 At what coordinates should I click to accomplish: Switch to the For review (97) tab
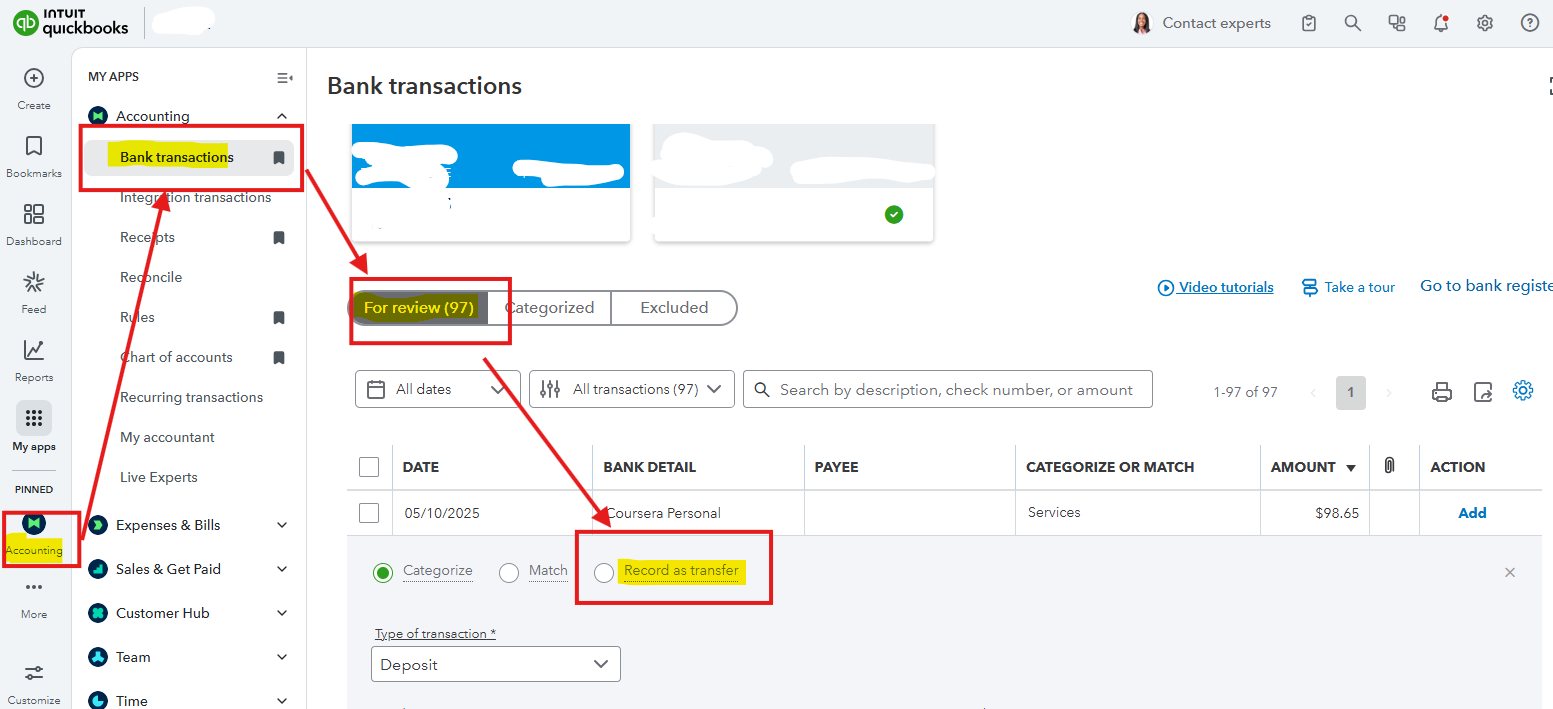[418, 308]
